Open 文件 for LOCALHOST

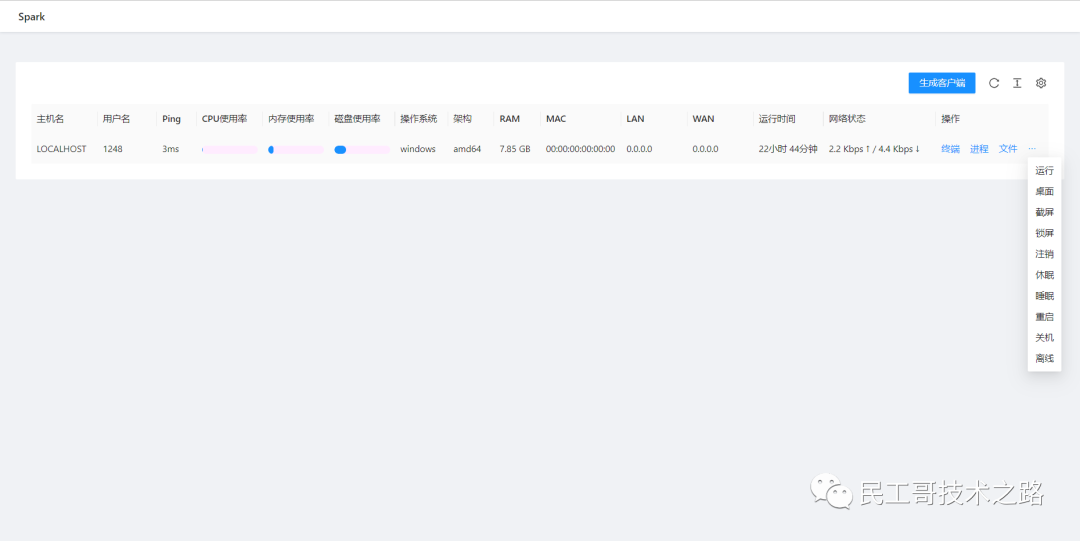[x=1008, y=149]
